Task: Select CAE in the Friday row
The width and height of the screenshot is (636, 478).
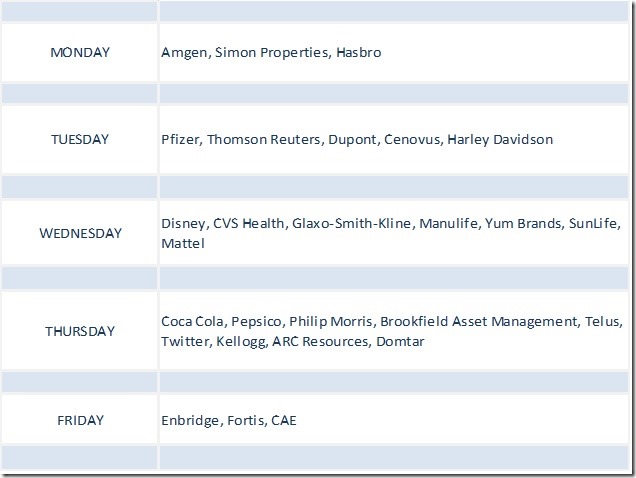Action: [284, 420]
